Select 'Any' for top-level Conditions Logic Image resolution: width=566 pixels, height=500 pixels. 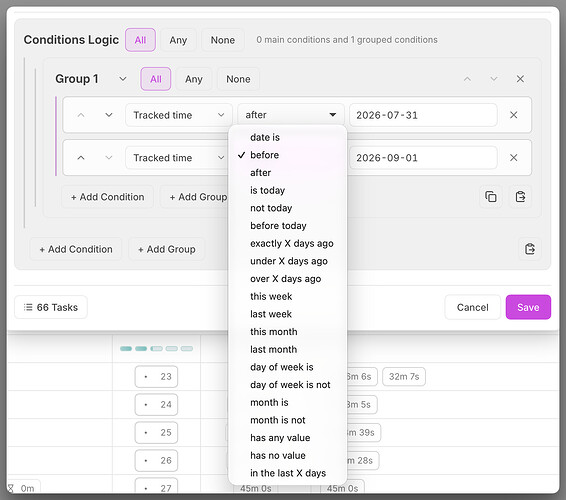pos(178,40)
